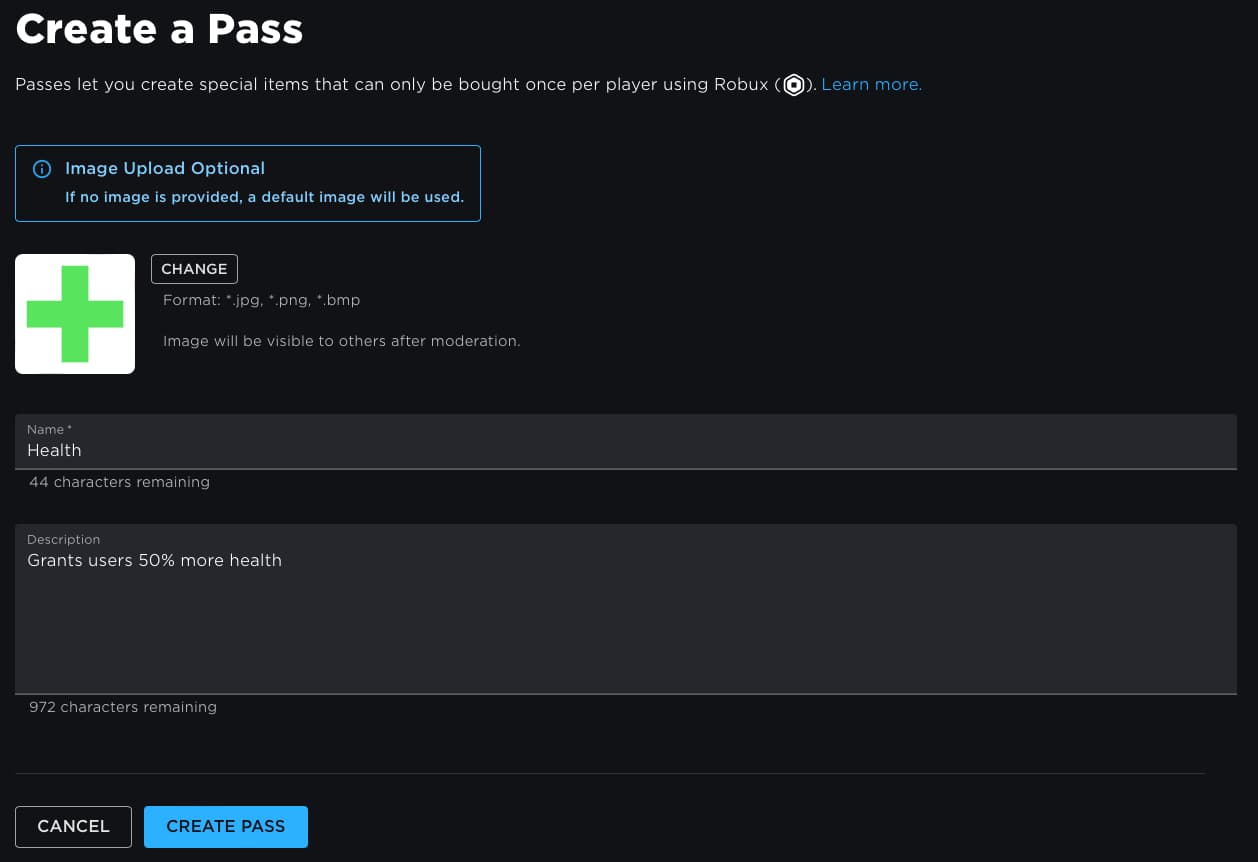Viewport: 1258px width, 862px height.
Task: Click the Name field label
Action: (46, 429)
